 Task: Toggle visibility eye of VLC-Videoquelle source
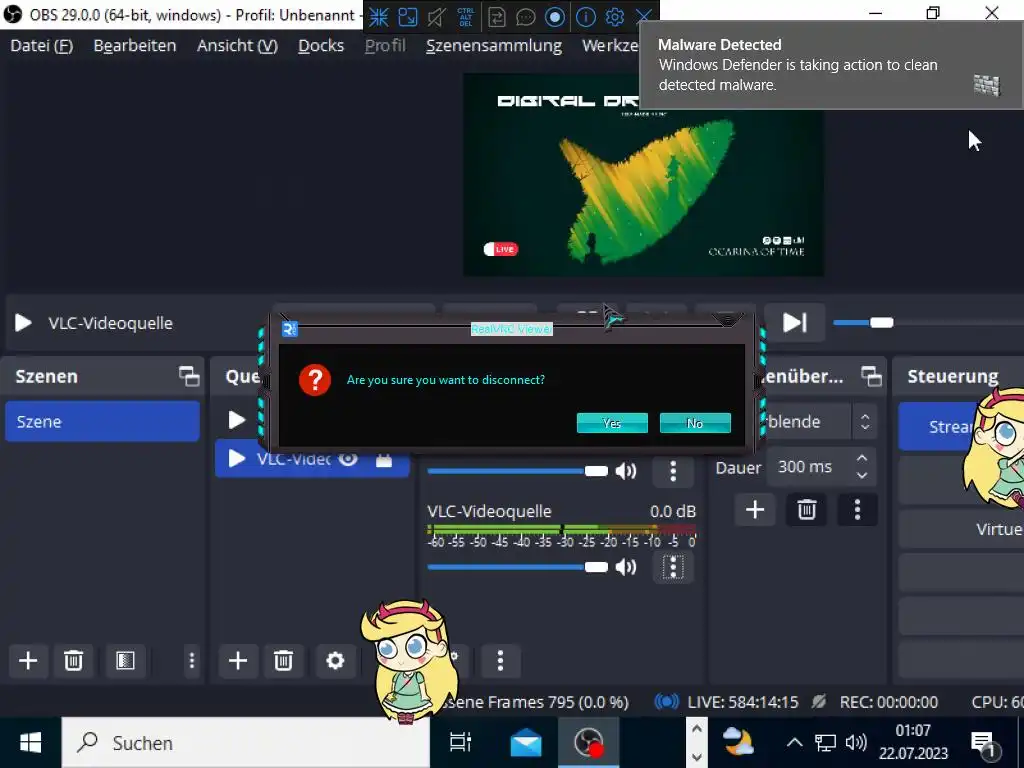348,460
